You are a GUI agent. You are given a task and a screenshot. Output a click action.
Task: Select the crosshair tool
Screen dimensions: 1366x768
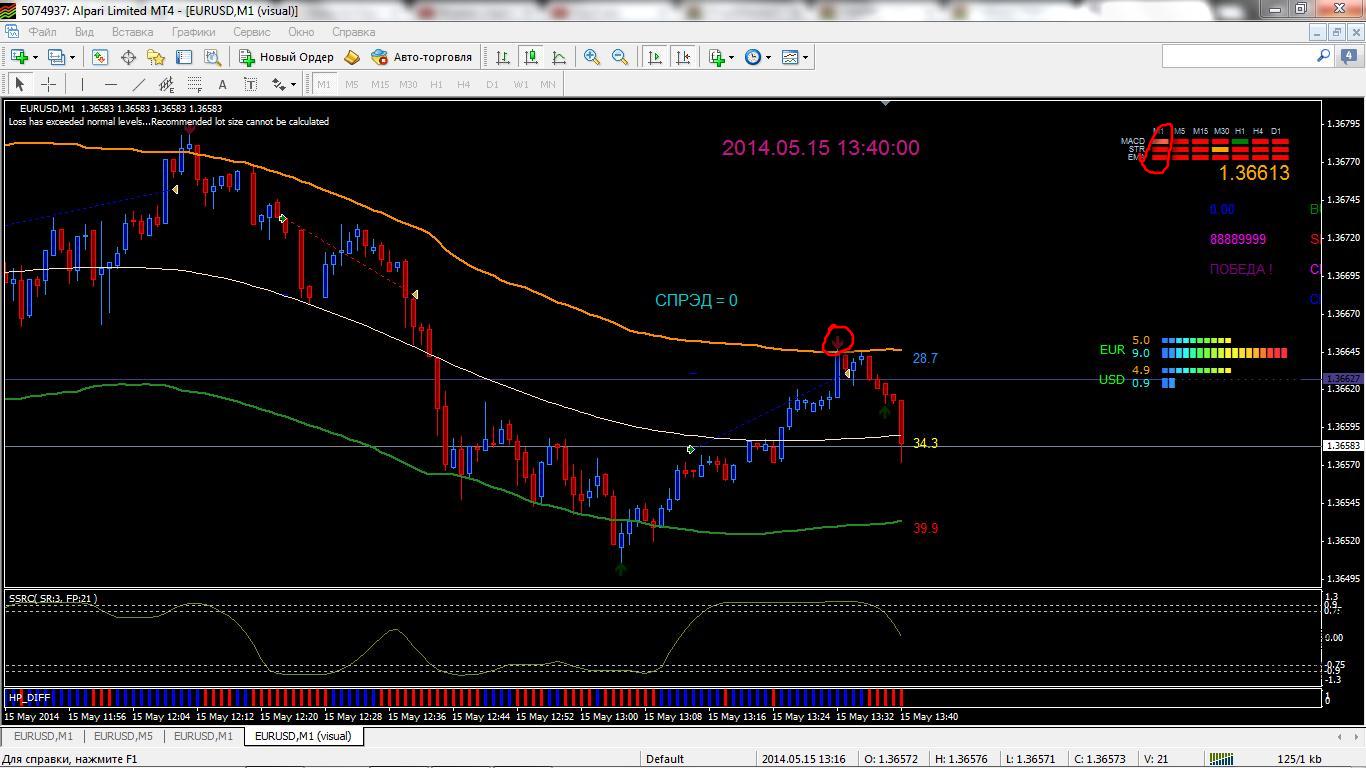pyautogui.click(x=48, y=84)
